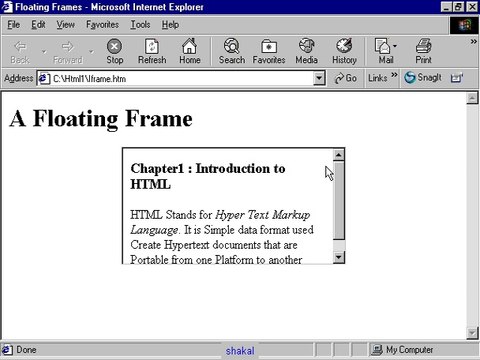The height and width of the screenshot is (360, 480).
Task: Restore the Internet Explorer window
Action: point(458,7)
